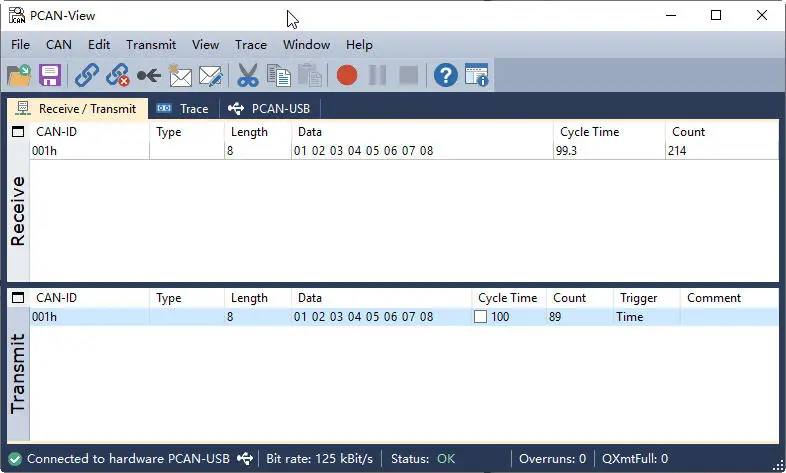Open the Transmit menu
The width and height of the screenshot is (786, 473).
(x=151, y=45)
